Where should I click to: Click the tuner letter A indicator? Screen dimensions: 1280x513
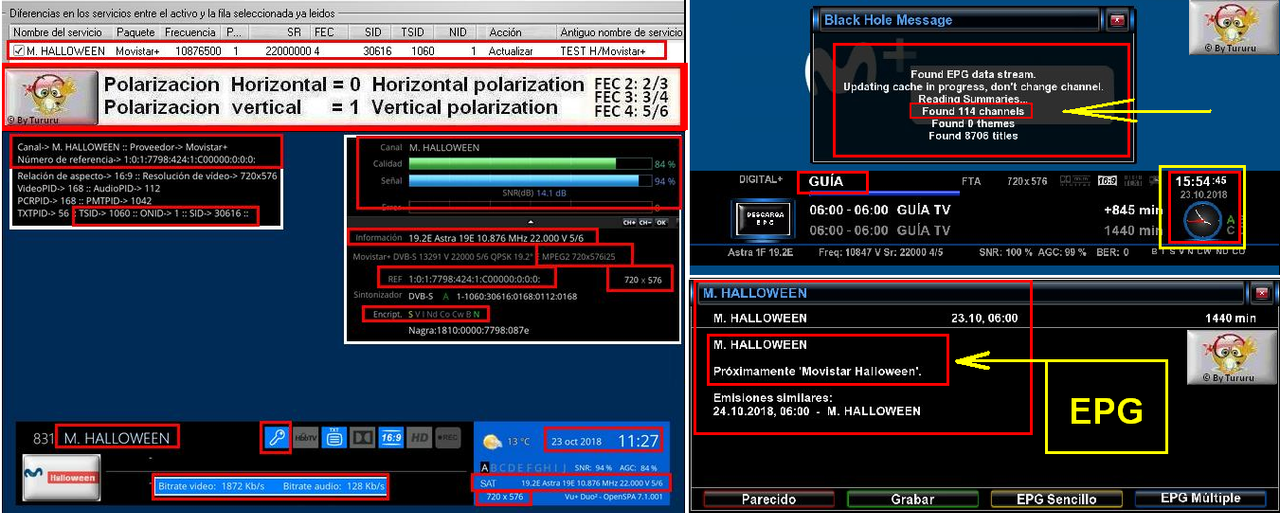coord(484,467)
